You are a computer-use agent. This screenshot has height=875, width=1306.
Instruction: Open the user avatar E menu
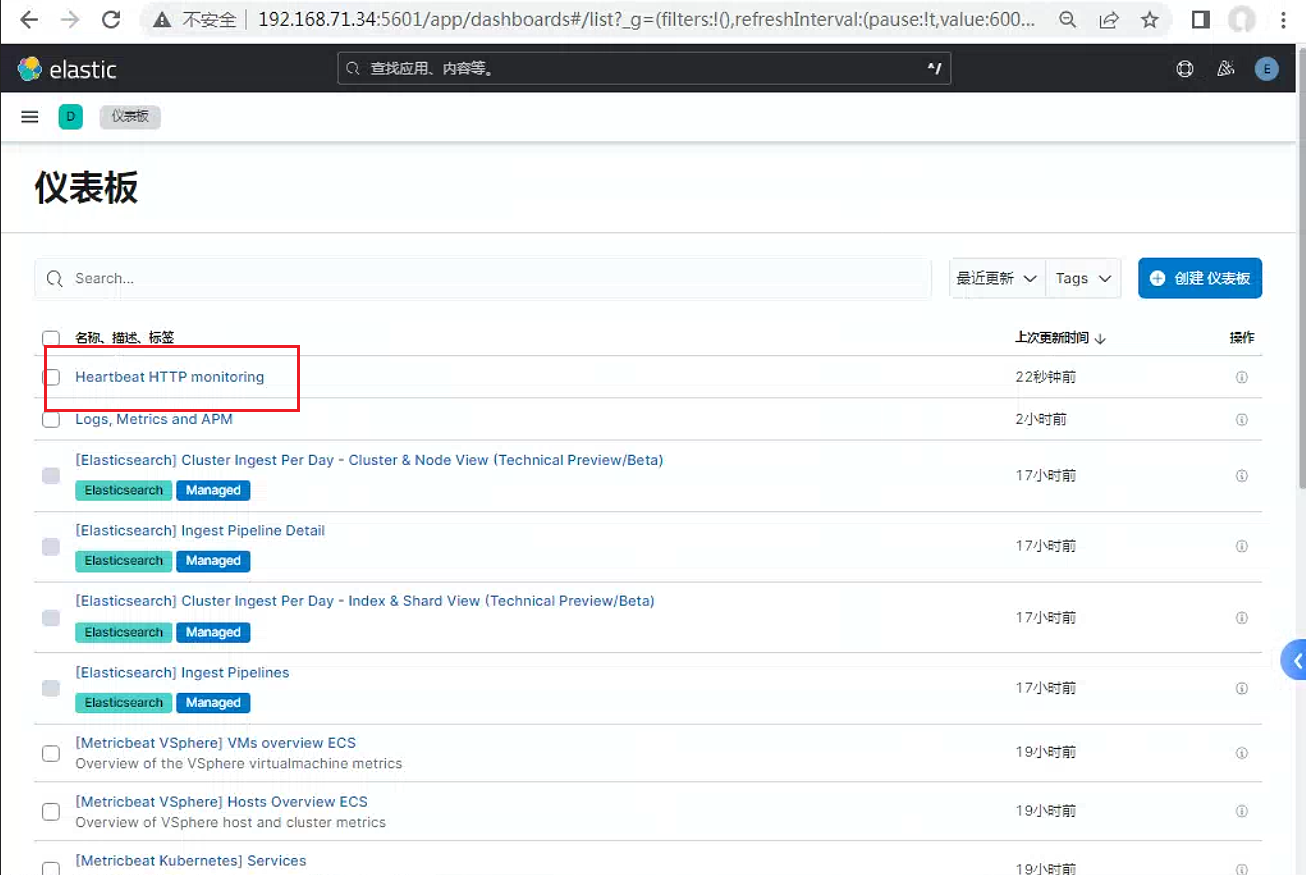click(x=1266, y=69)
